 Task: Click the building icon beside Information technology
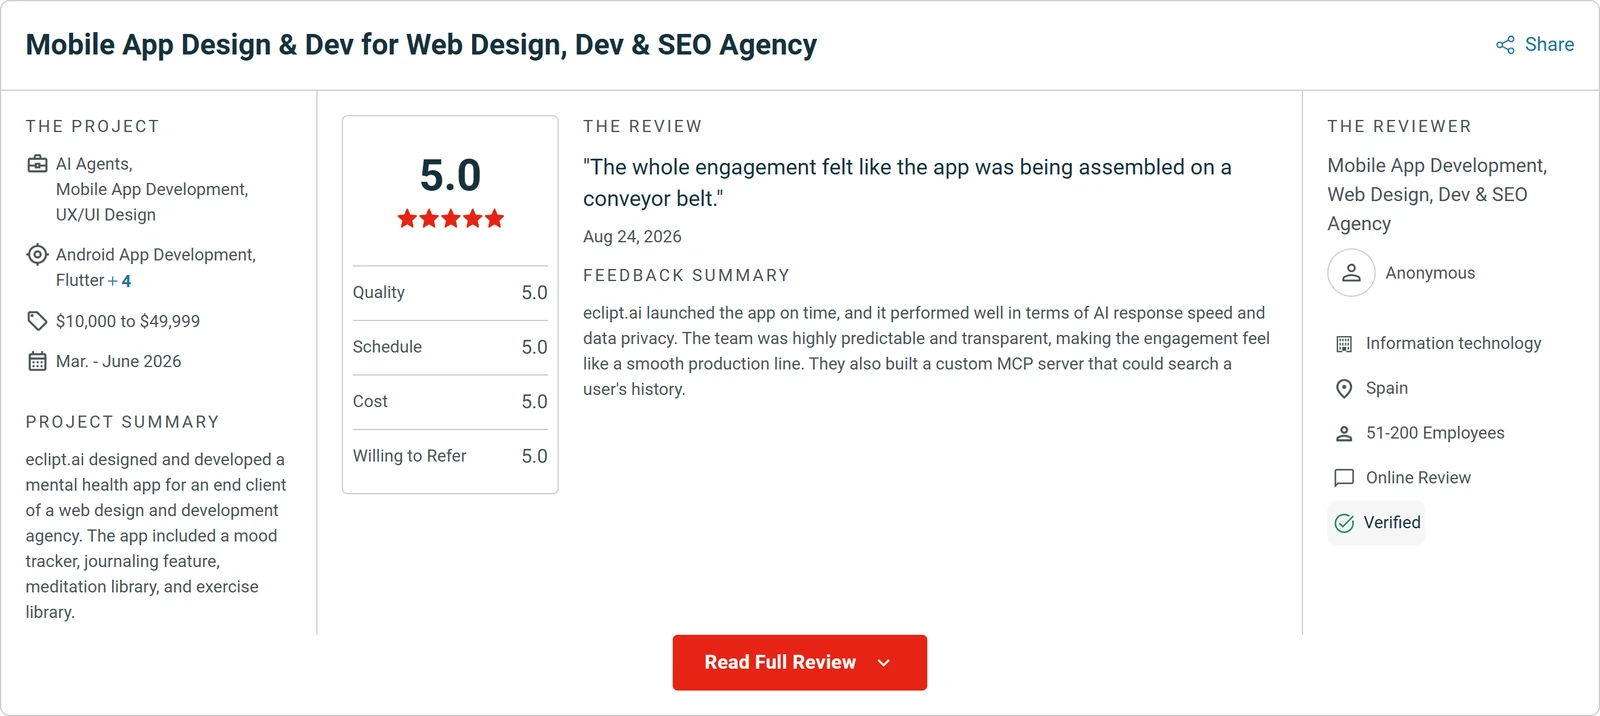(x=1344, y=344)
